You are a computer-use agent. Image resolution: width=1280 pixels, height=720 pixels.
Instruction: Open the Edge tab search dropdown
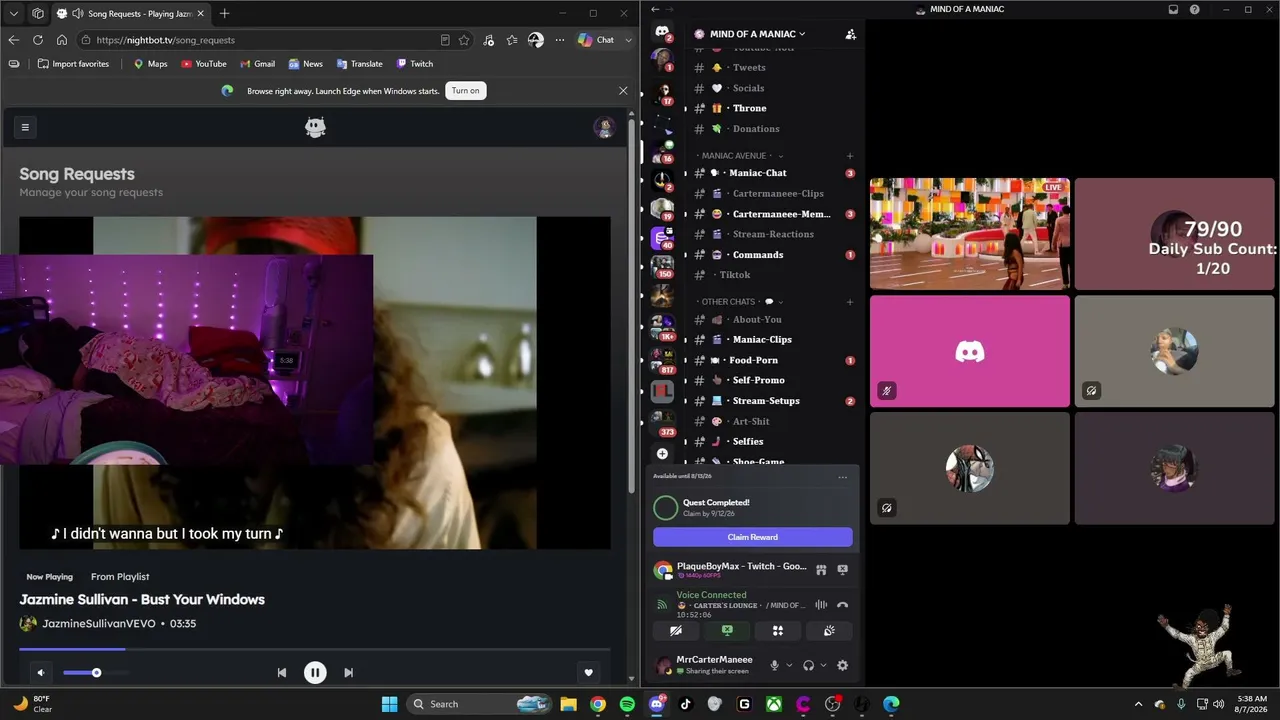coord(14,13)
